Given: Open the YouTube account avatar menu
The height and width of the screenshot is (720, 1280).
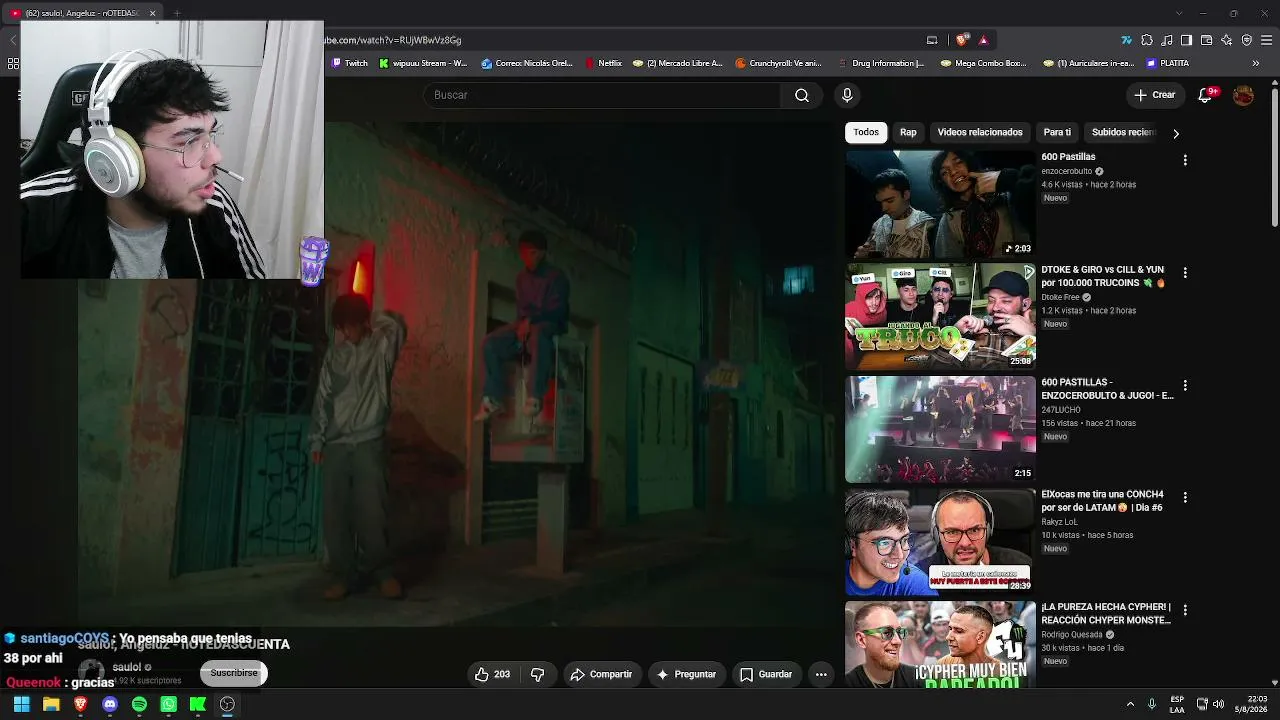Looking at the screenshot, I should pos(1243,95).
